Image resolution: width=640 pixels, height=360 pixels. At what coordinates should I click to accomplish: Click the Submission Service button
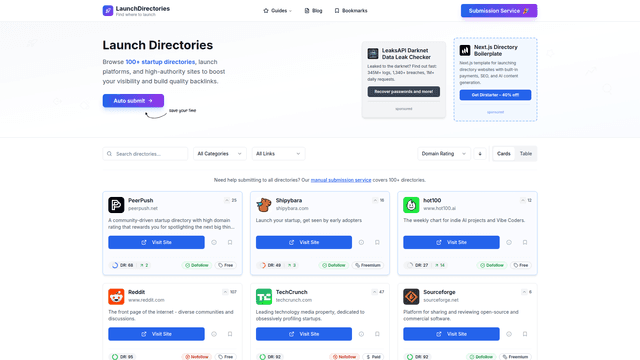coord(499,11)
